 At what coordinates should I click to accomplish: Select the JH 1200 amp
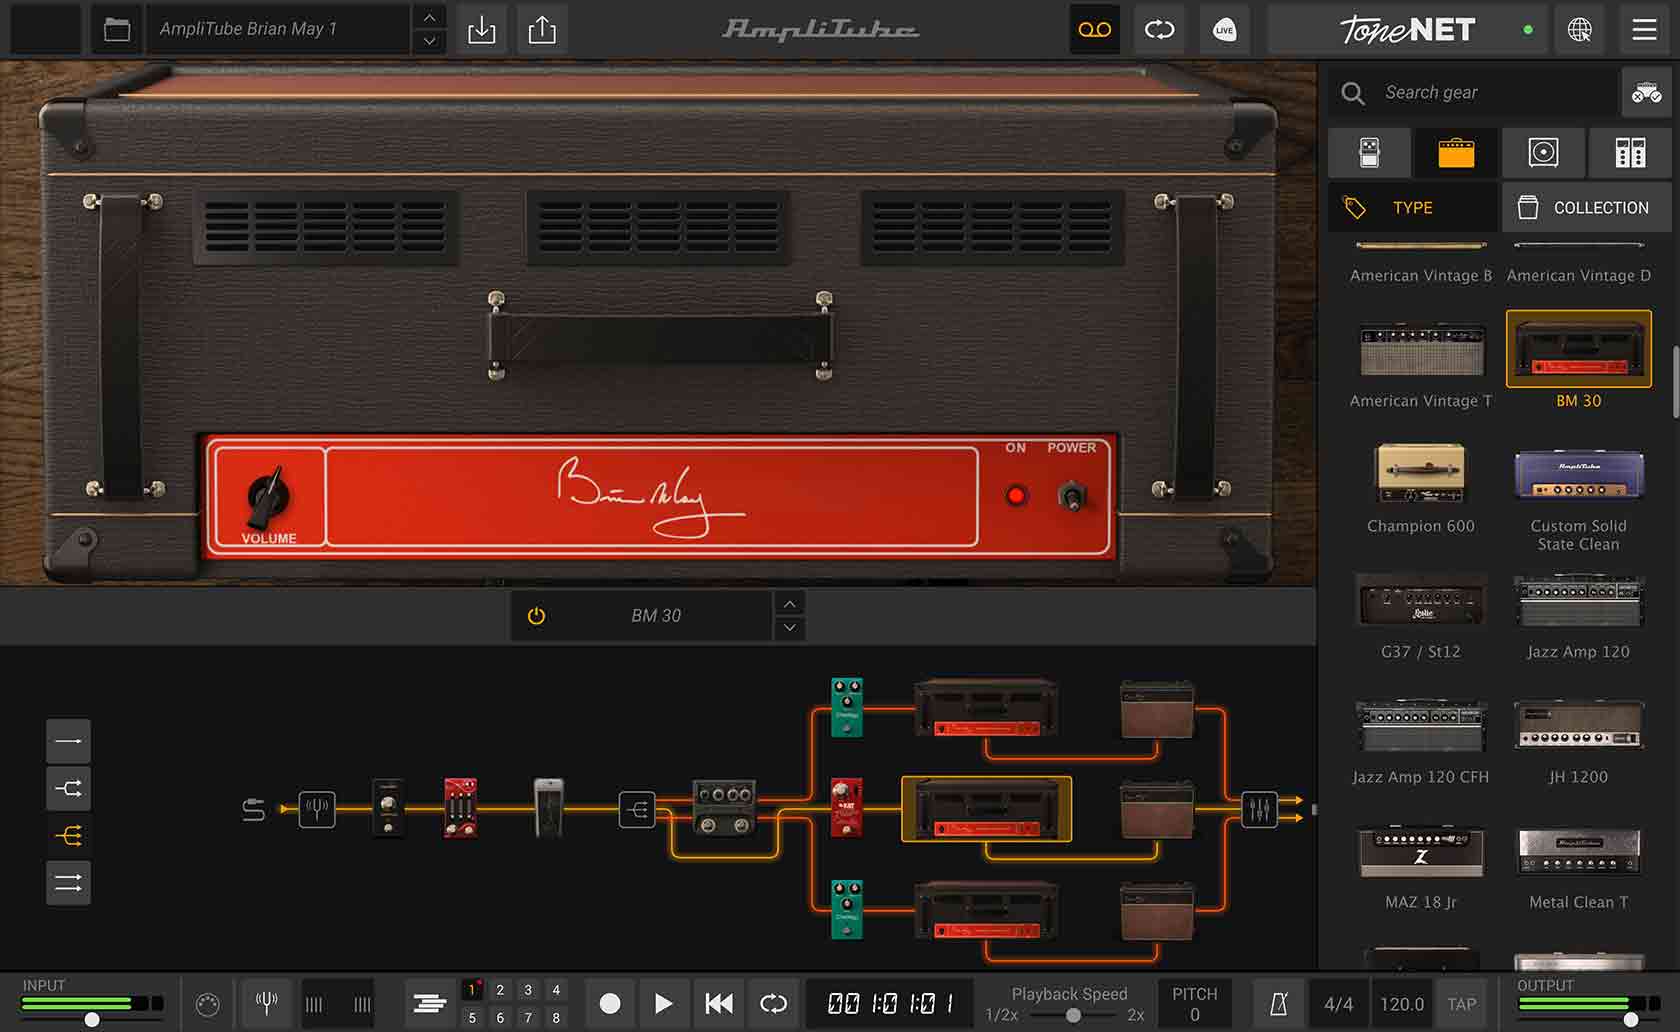[1578, 738]
